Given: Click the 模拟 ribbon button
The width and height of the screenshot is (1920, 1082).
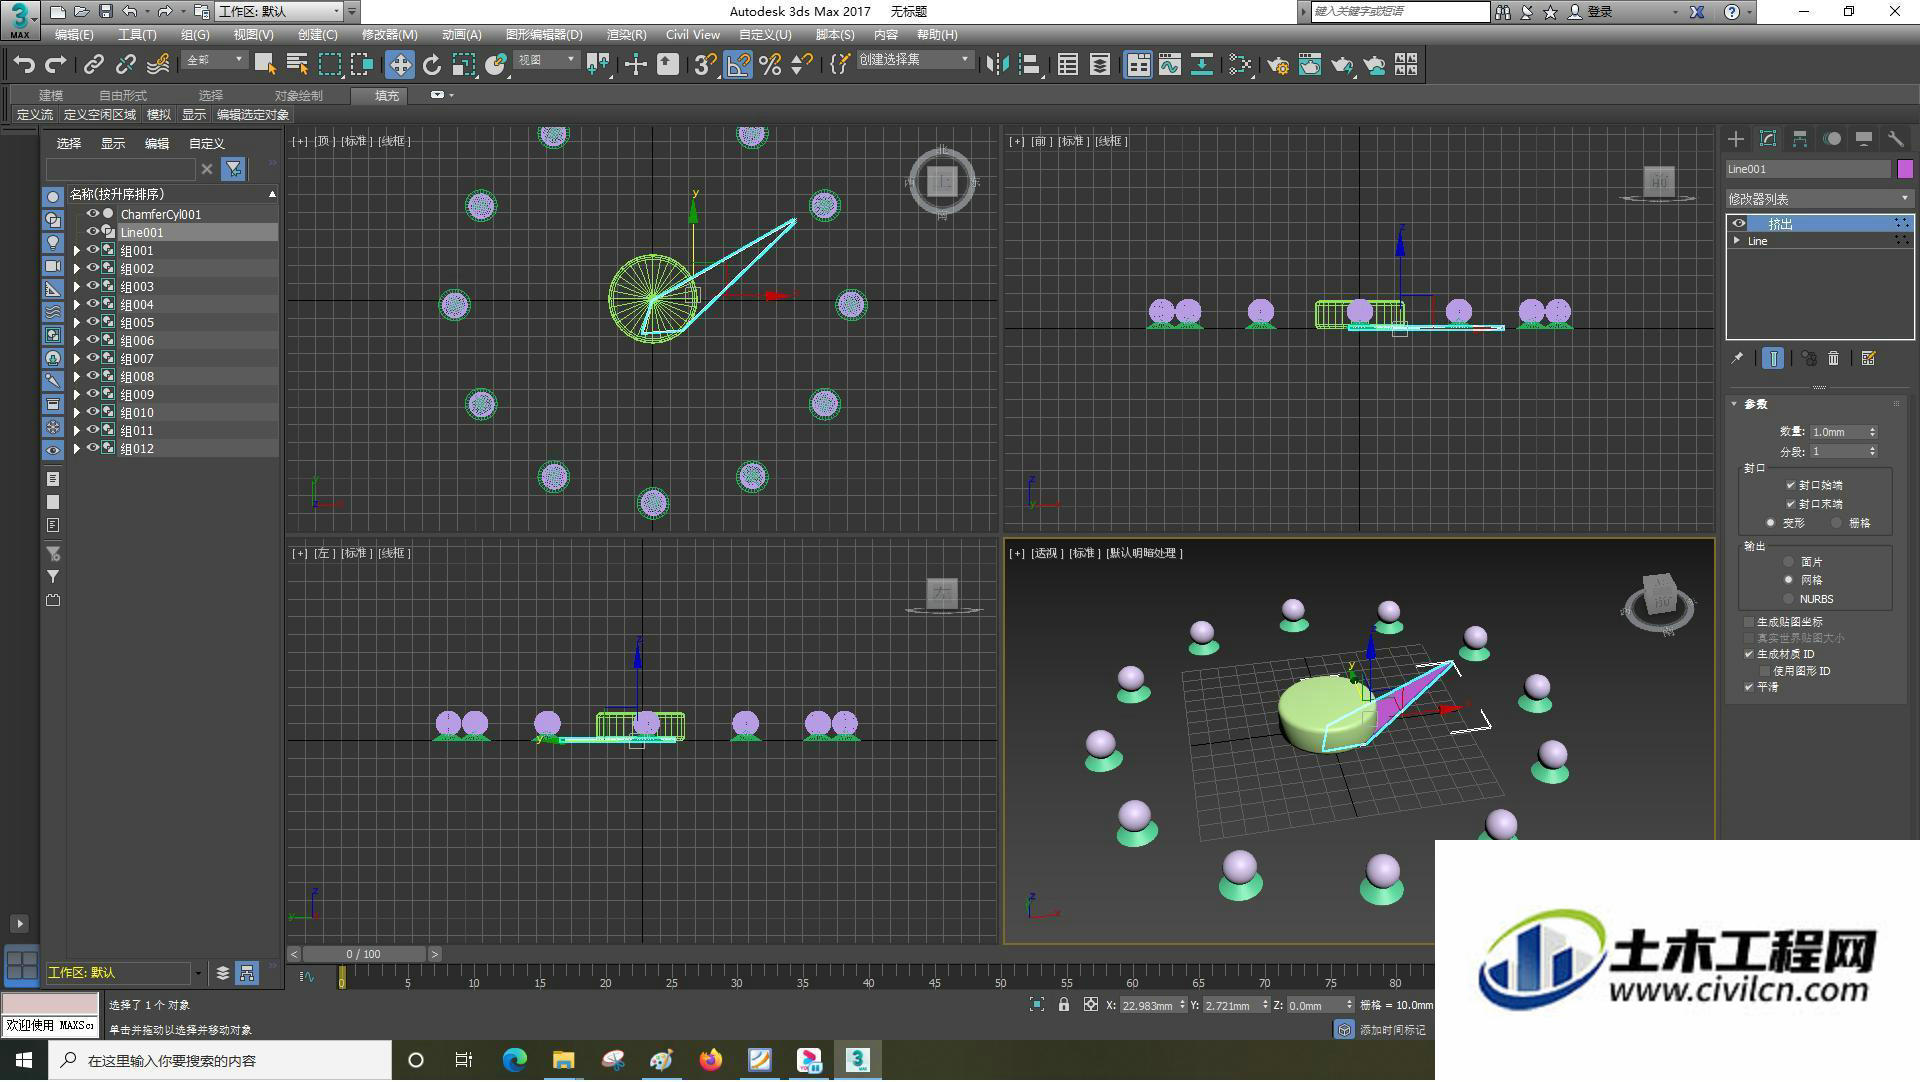Looking at the screenshot, I should coord(159,115).
